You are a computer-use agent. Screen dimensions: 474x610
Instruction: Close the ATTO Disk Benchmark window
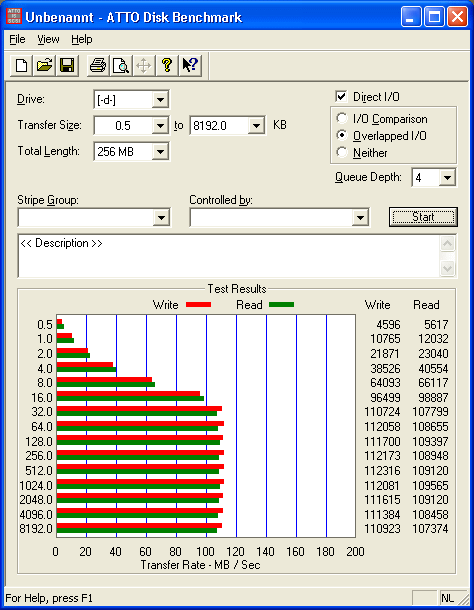[457, 17]
